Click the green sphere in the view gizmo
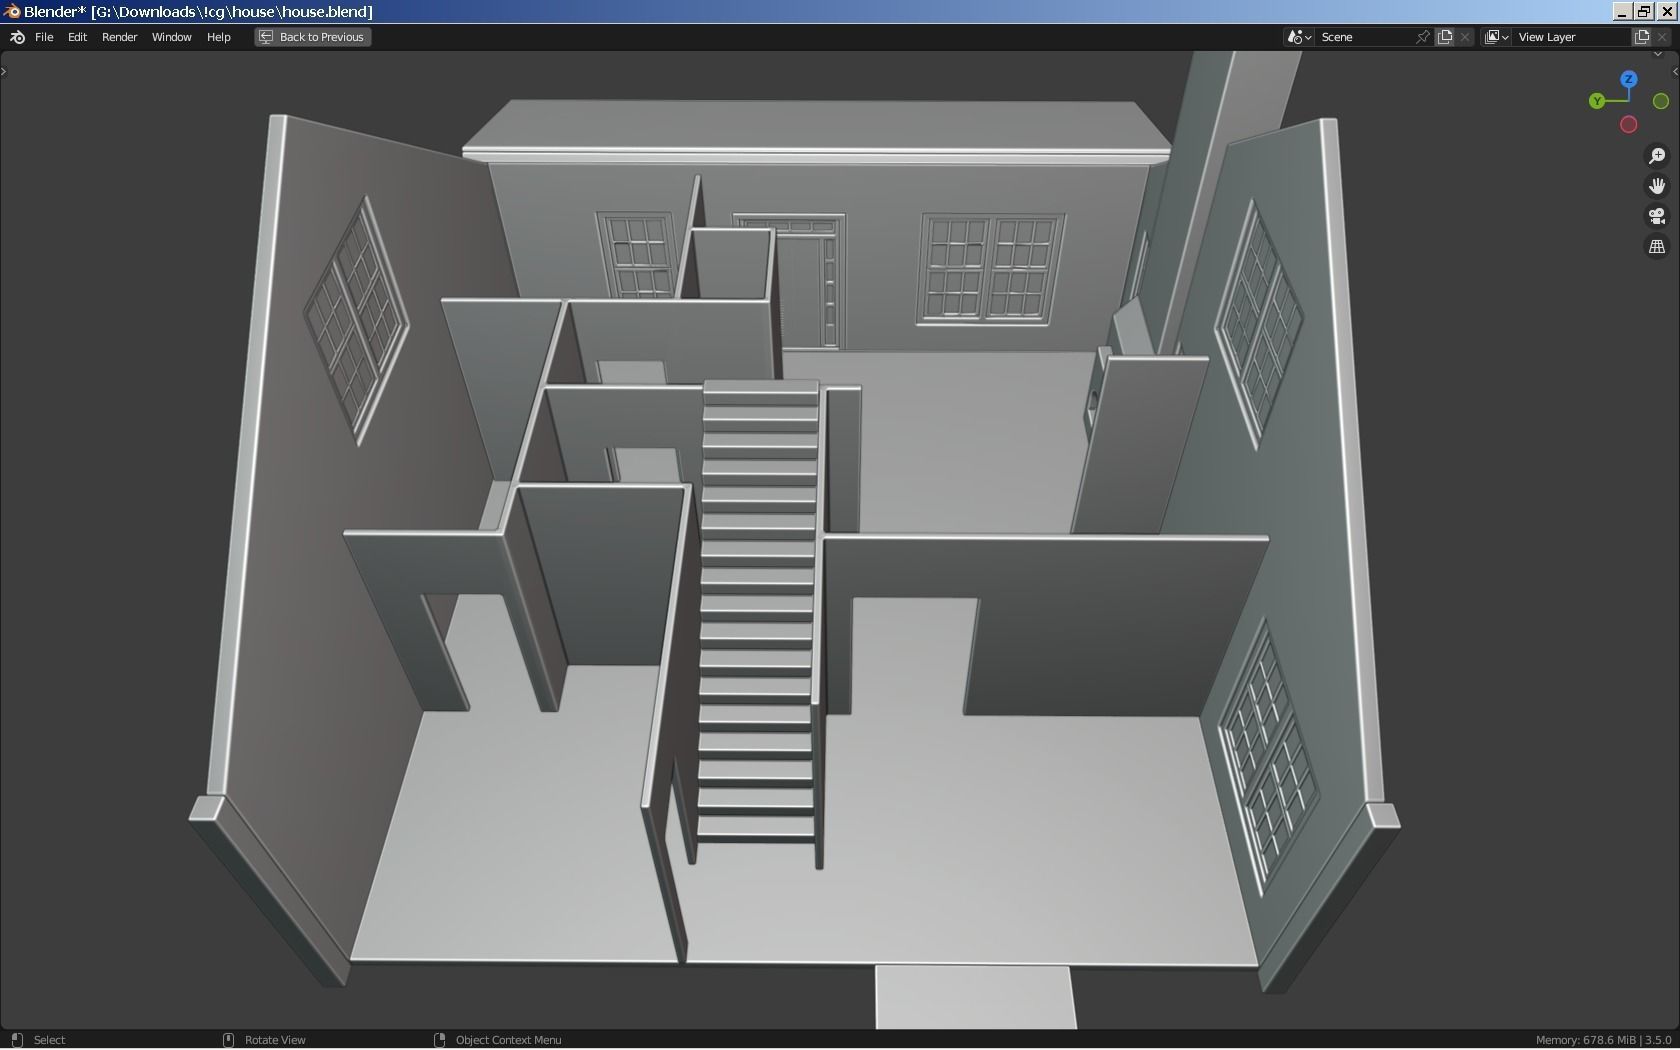 1661,100
